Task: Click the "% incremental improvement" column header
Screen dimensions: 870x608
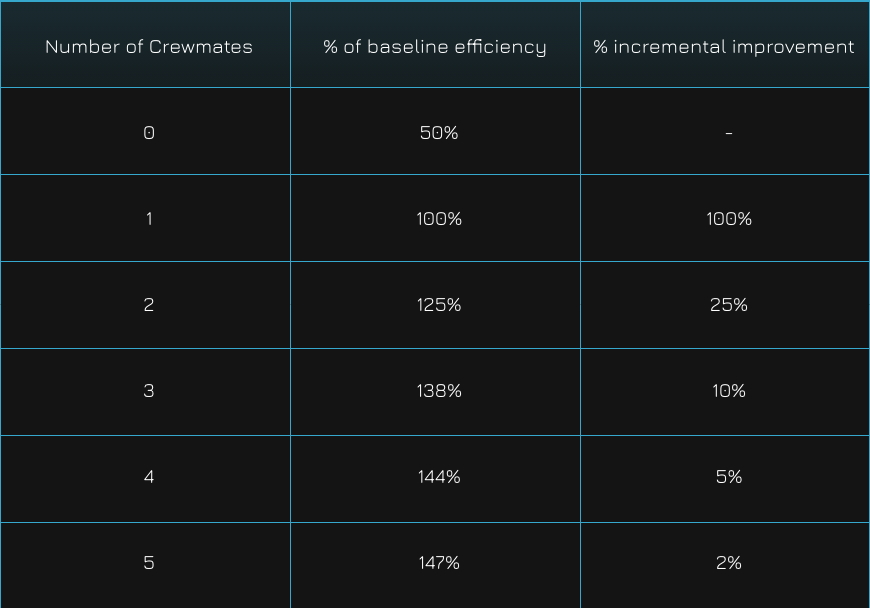Action: (x=724, y=47)
